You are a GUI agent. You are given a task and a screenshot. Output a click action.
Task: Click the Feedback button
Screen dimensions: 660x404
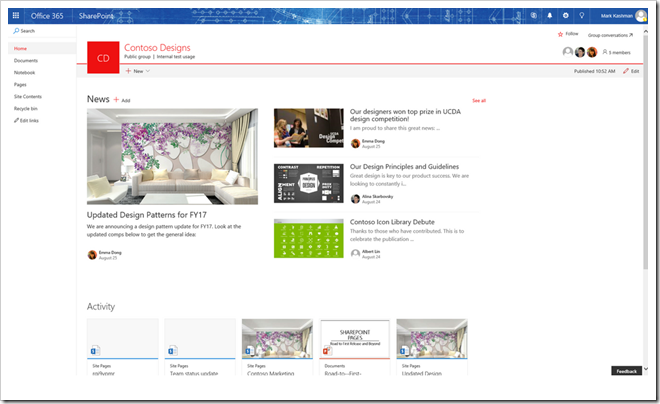point(627,371)
